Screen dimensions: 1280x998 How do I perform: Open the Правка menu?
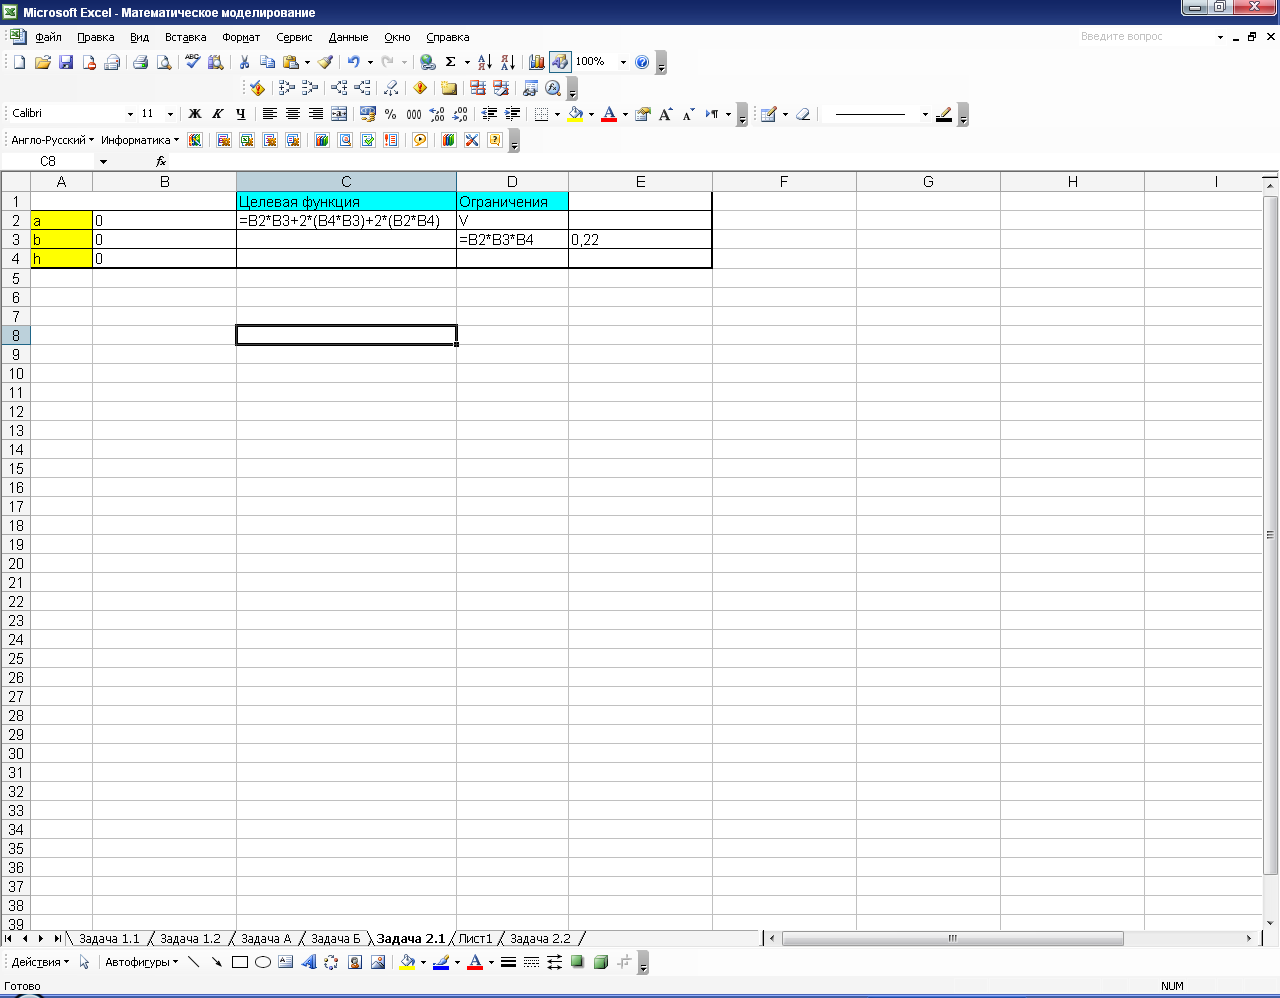(x=96, y=37)
